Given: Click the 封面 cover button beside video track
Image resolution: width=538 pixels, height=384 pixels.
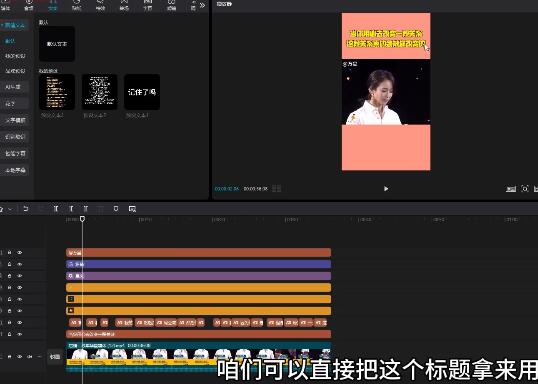Looking at the screenshot, I should (55, 357).
